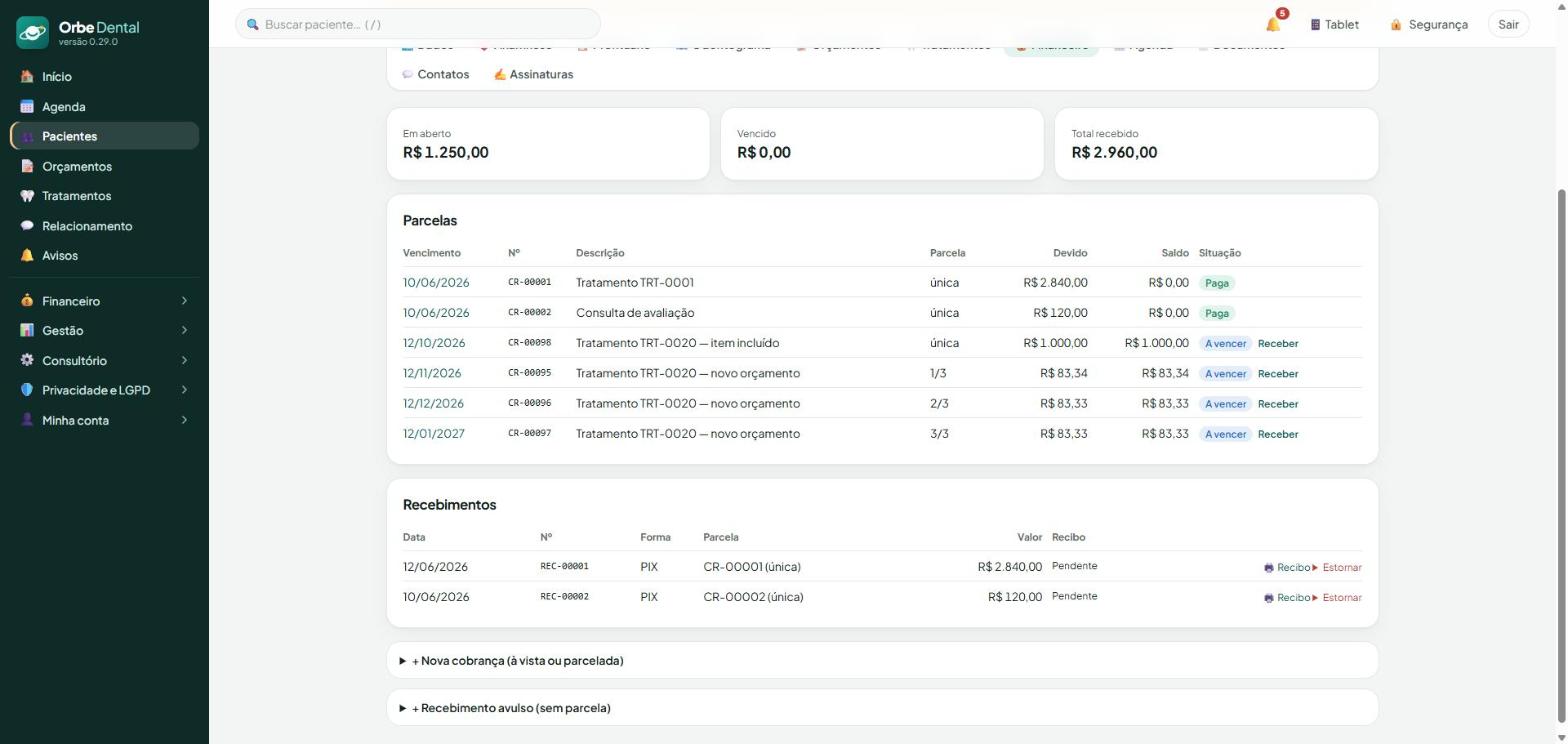Click the Orçamentos sidebar icon

coord(27,166)
